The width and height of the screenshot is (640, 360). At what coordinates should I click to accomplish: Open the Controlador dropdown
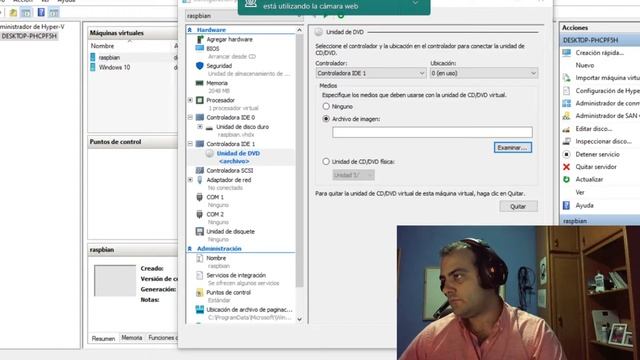pos(371,73)
